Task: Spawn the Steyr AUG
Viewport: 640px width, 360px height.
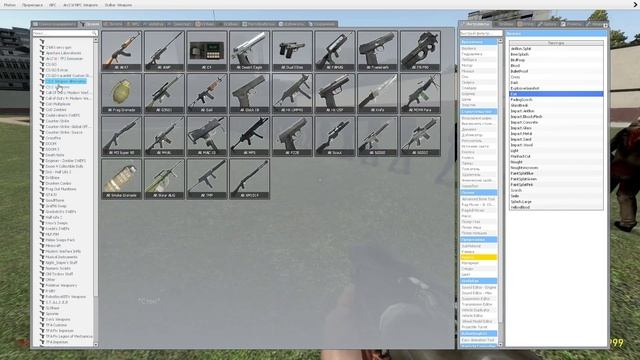Action: click(x=164, y=179)
